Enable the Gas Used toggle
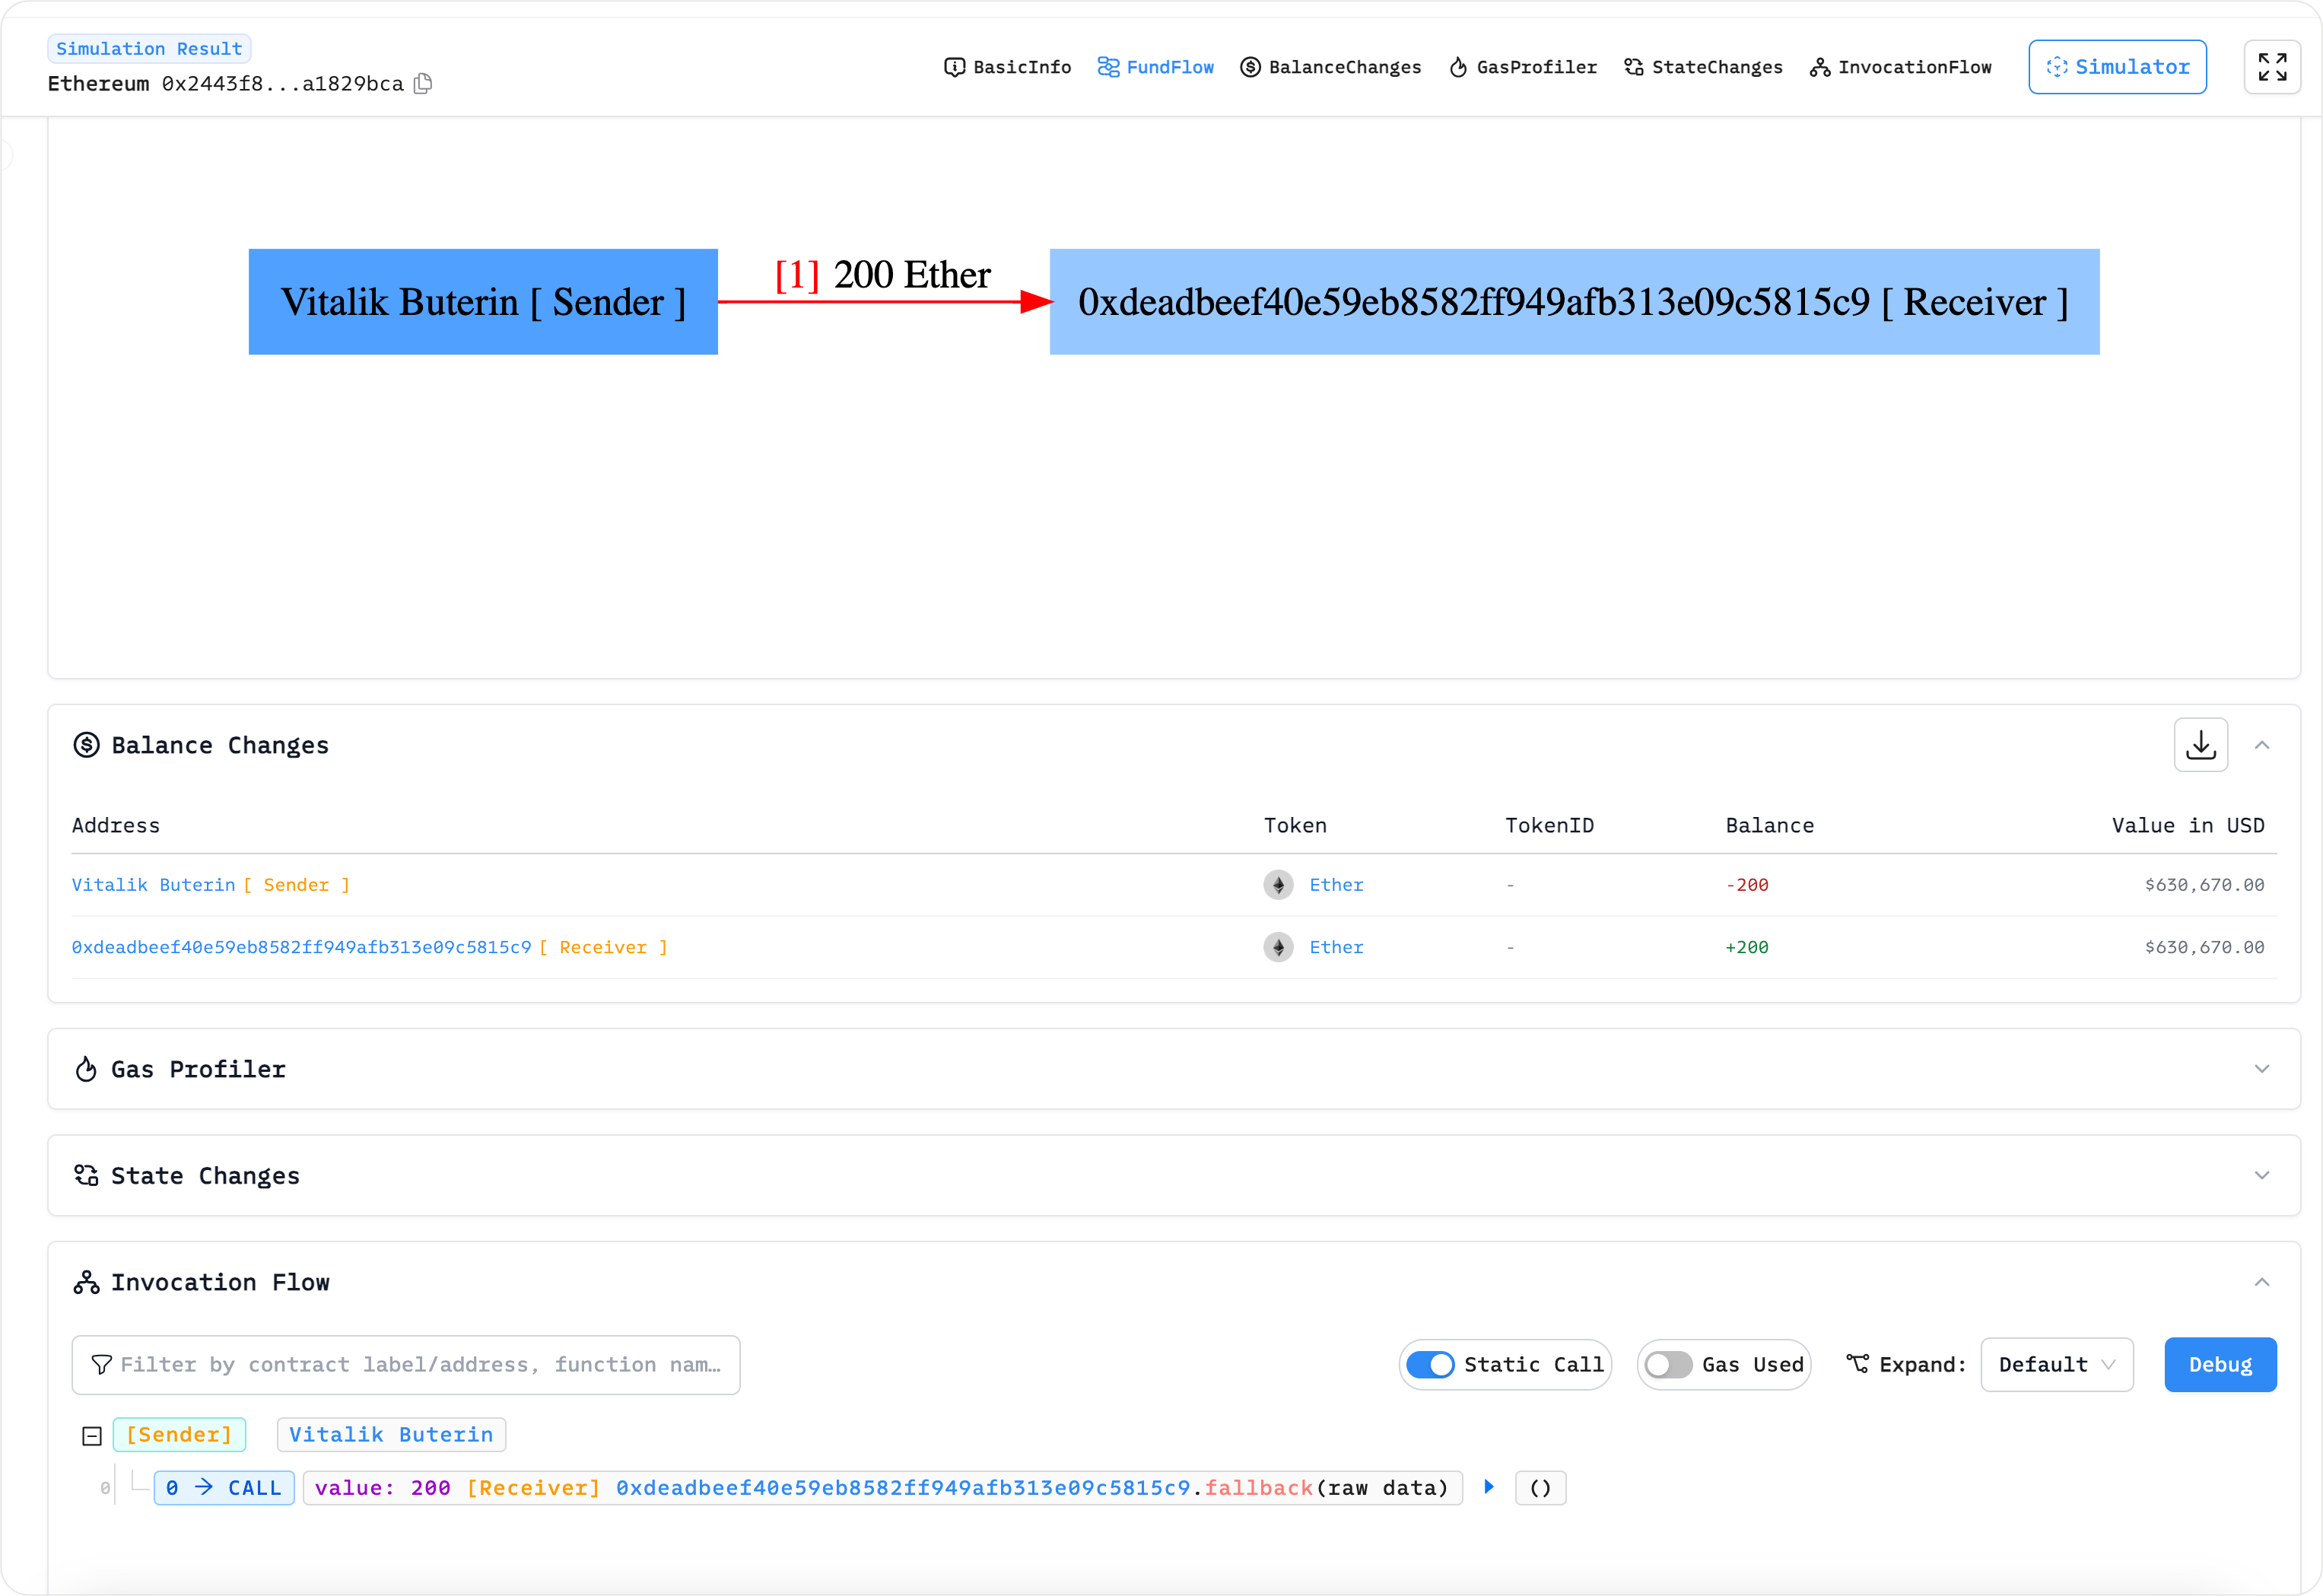Image resolution: width=2323 pixels, height=1596 pixels. tap(1668, 1365)
